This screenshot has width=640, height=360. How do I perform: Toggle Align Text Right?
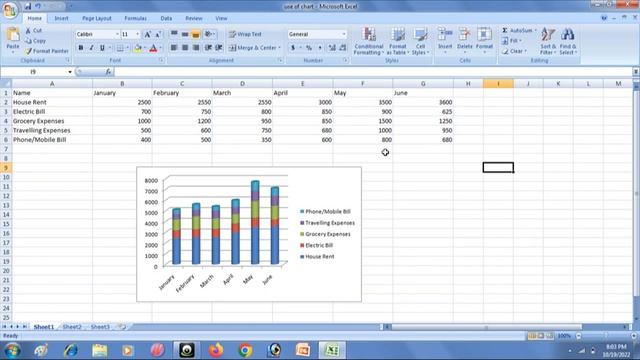[196, 48]
